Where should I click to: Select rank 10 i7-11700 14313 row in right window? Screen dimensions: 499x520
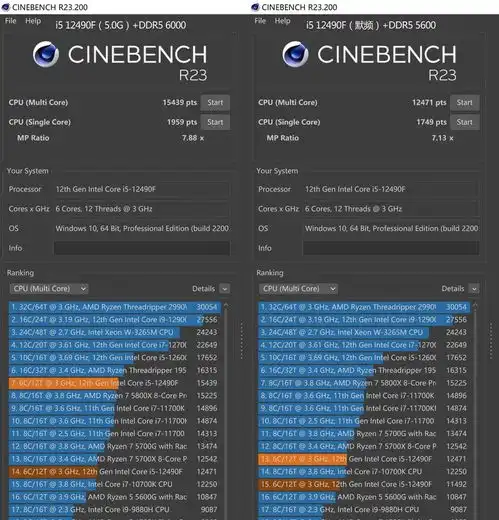click(x=364, y=421)
